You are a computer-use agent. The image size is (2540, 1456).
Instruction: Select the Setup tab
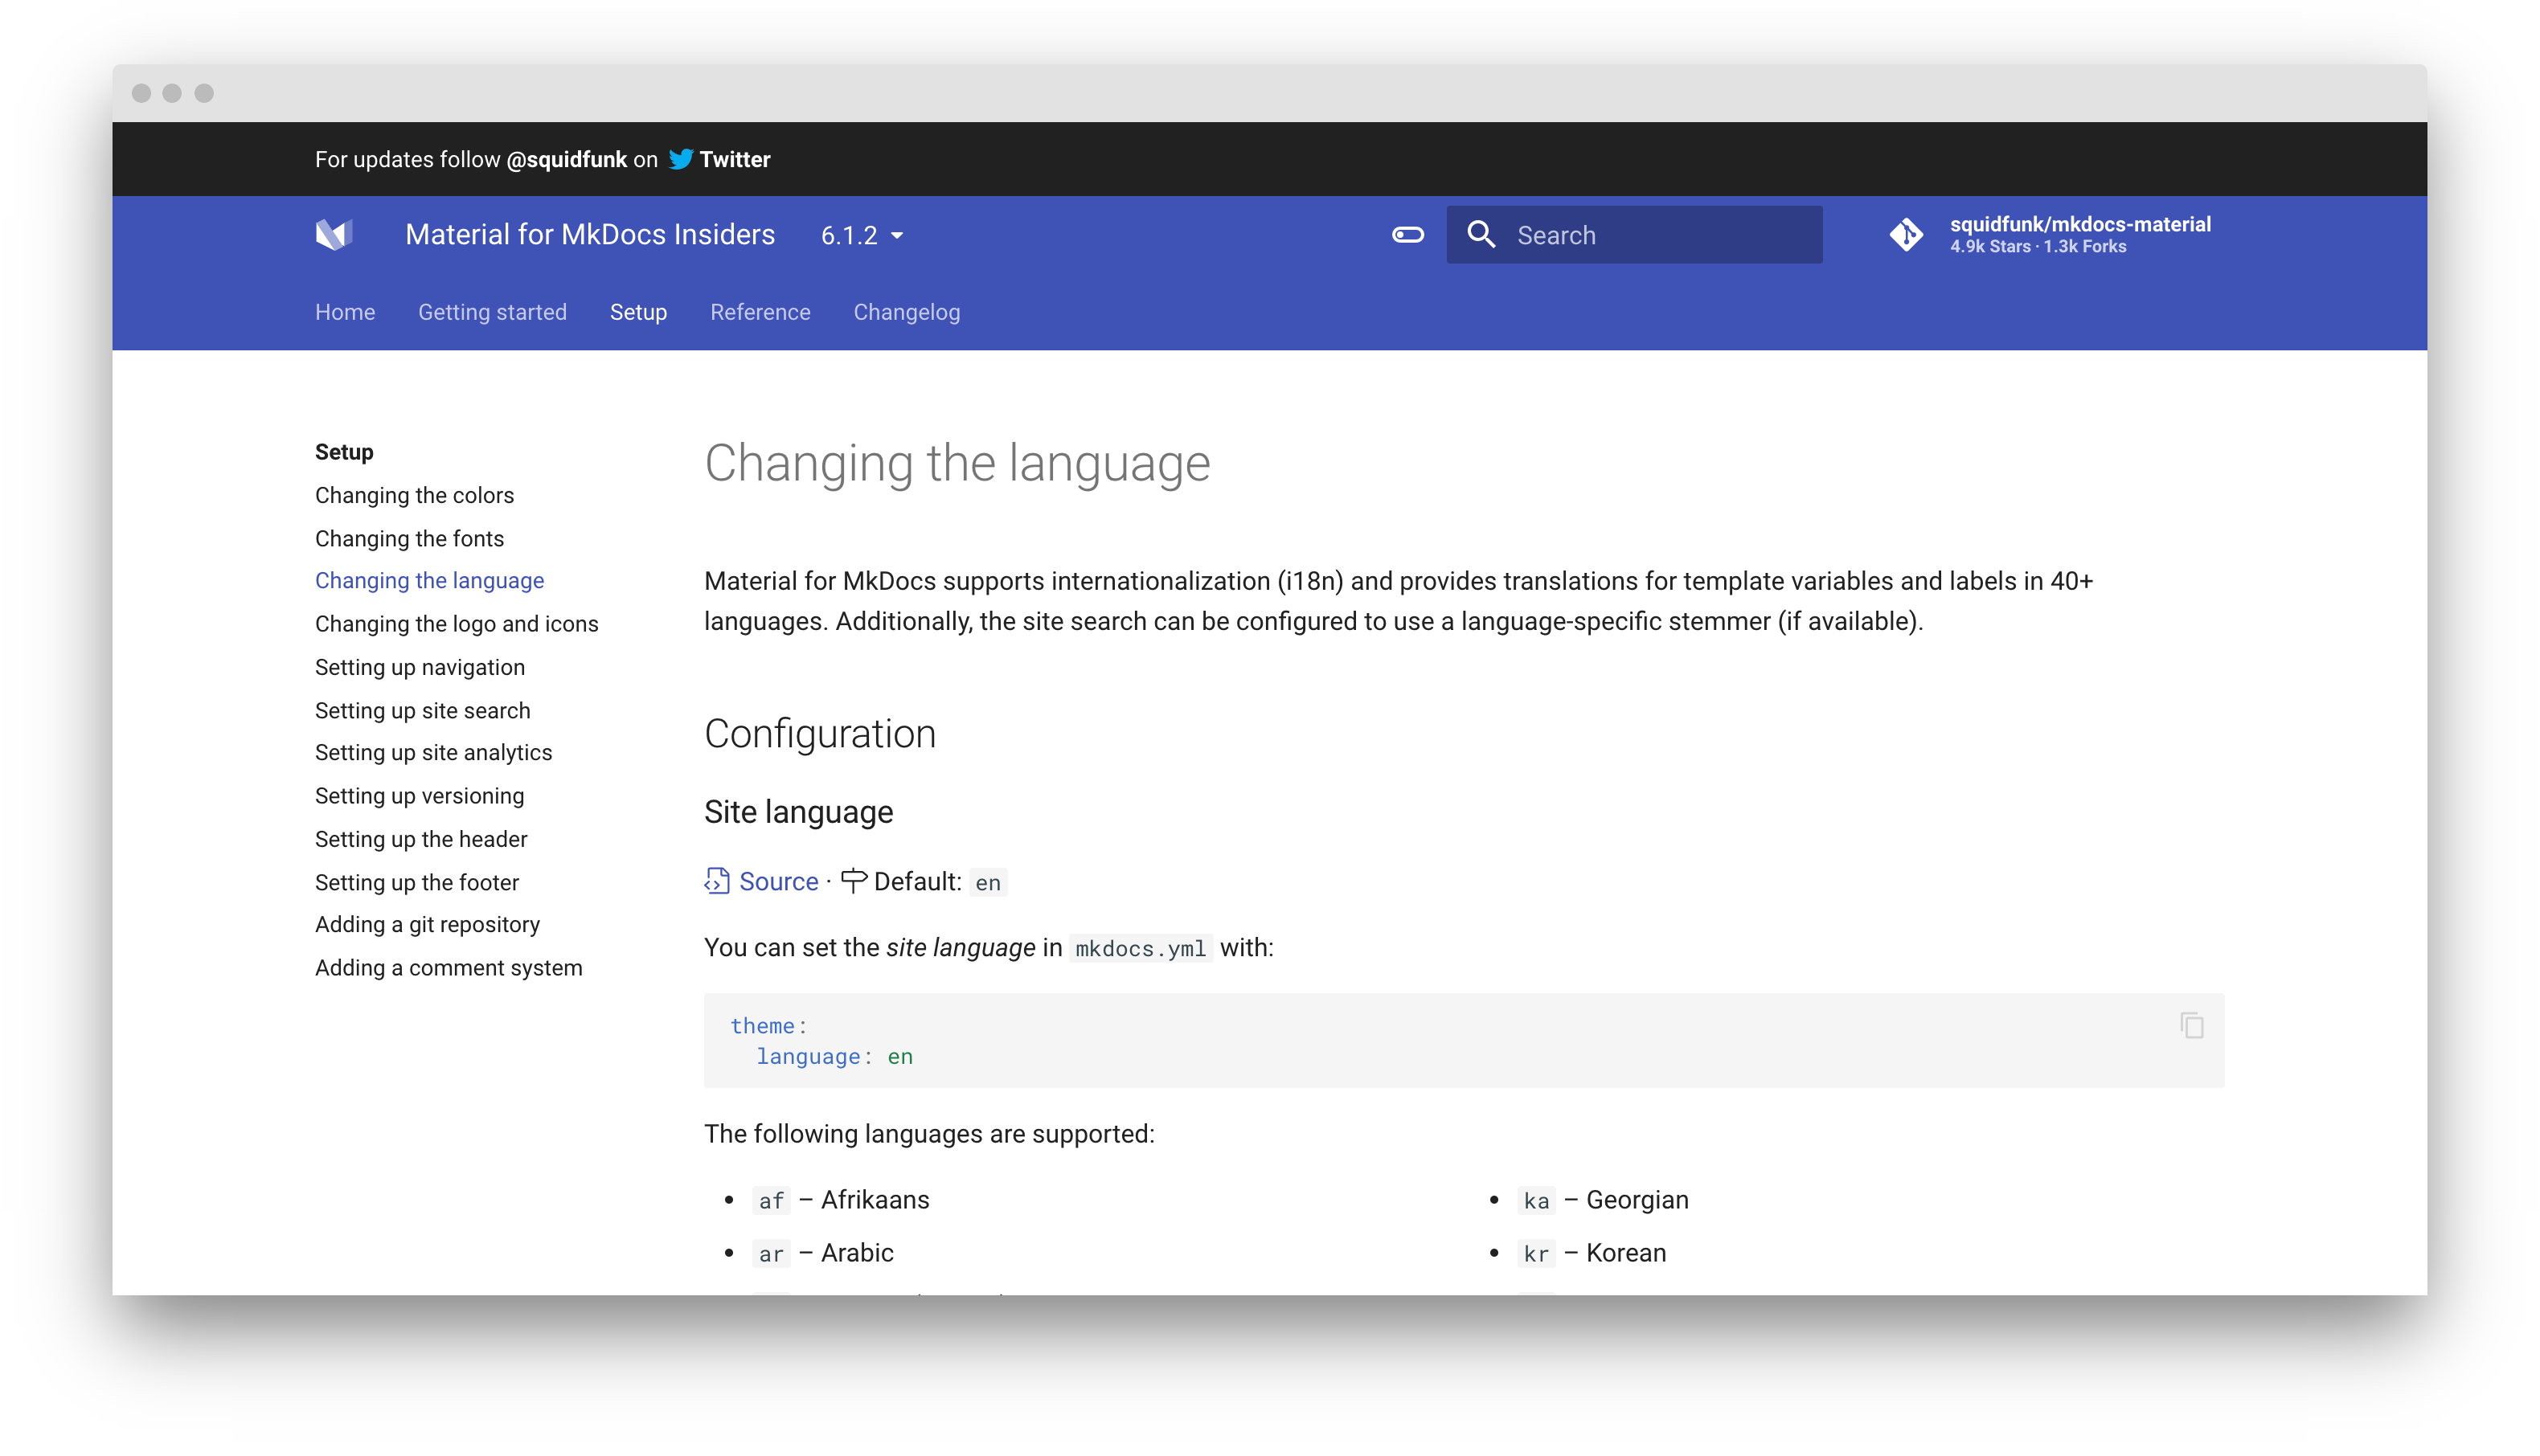click(638, 312)
